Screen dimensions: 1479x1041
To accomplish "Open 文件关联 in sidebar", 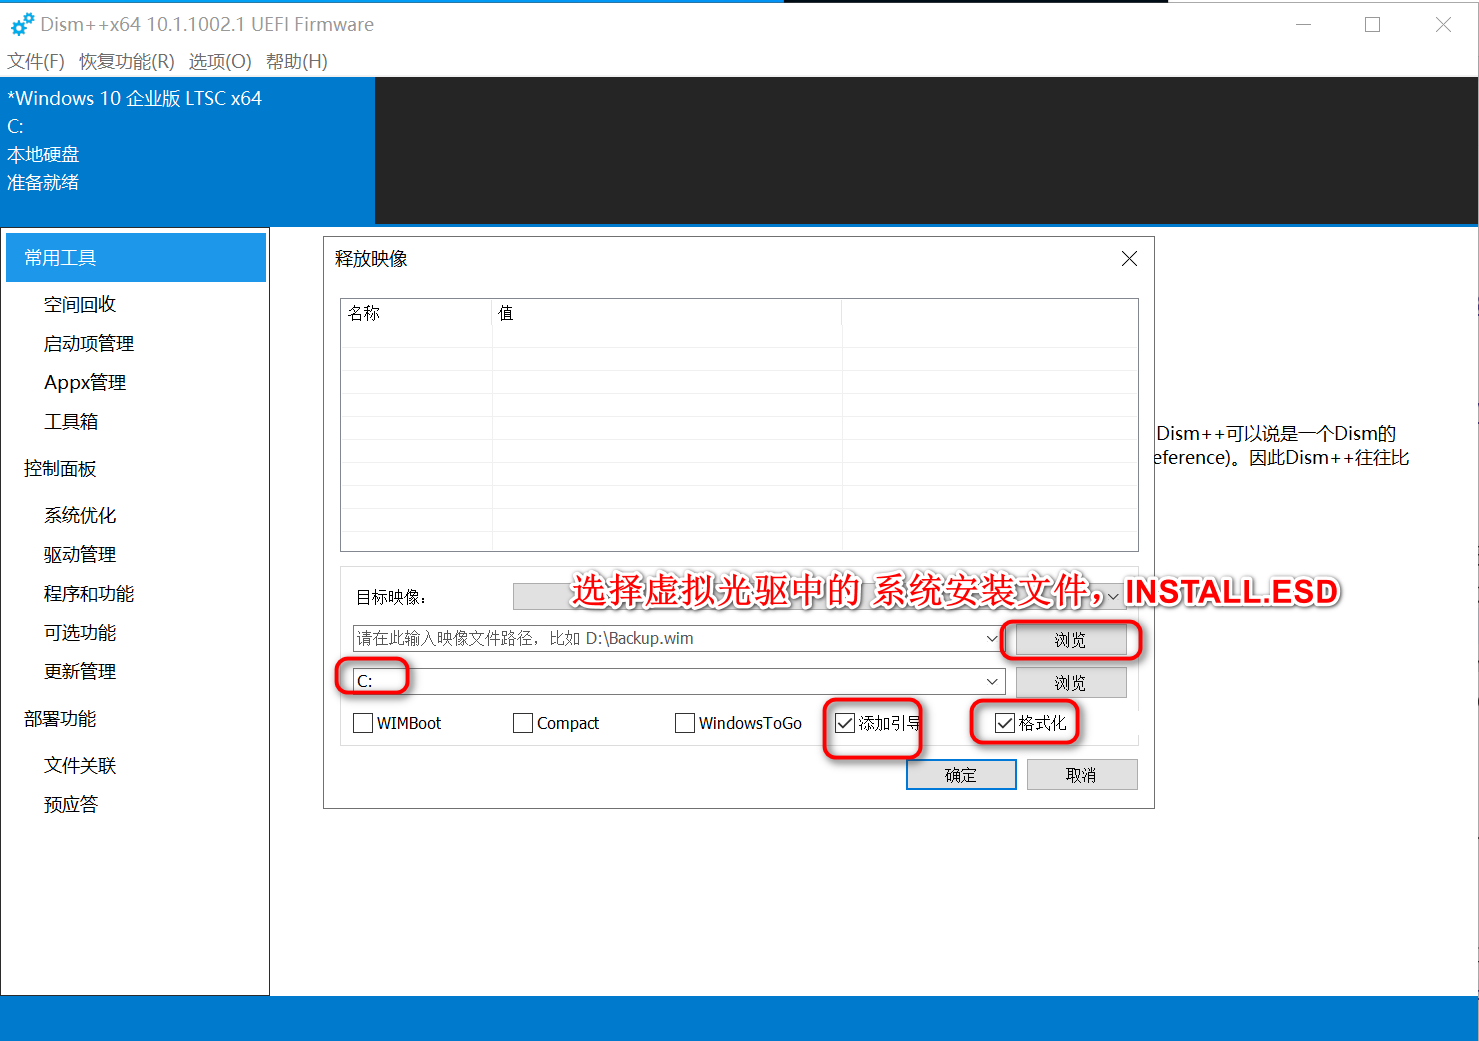I will [80, 766].
